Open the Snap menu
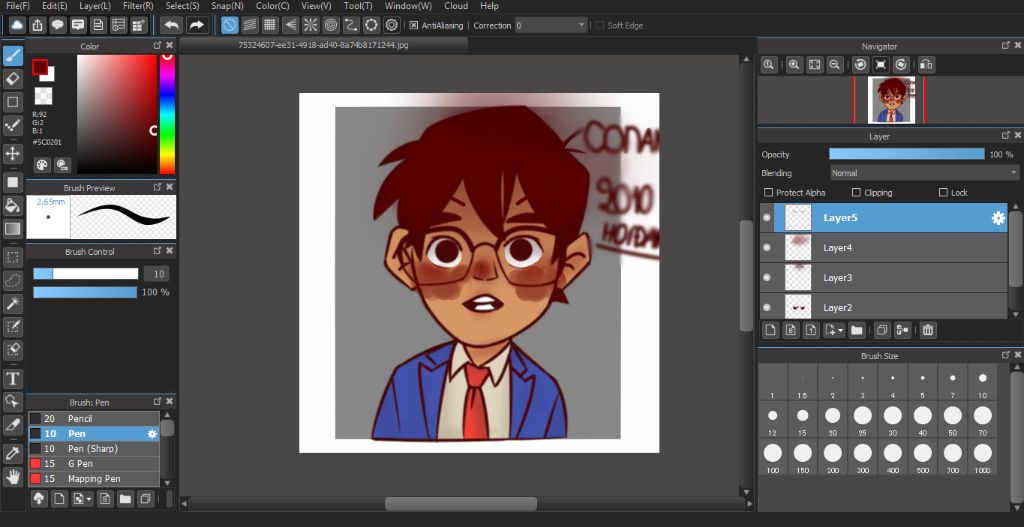This screenshot has width=1024, height=527. [227, 6]
